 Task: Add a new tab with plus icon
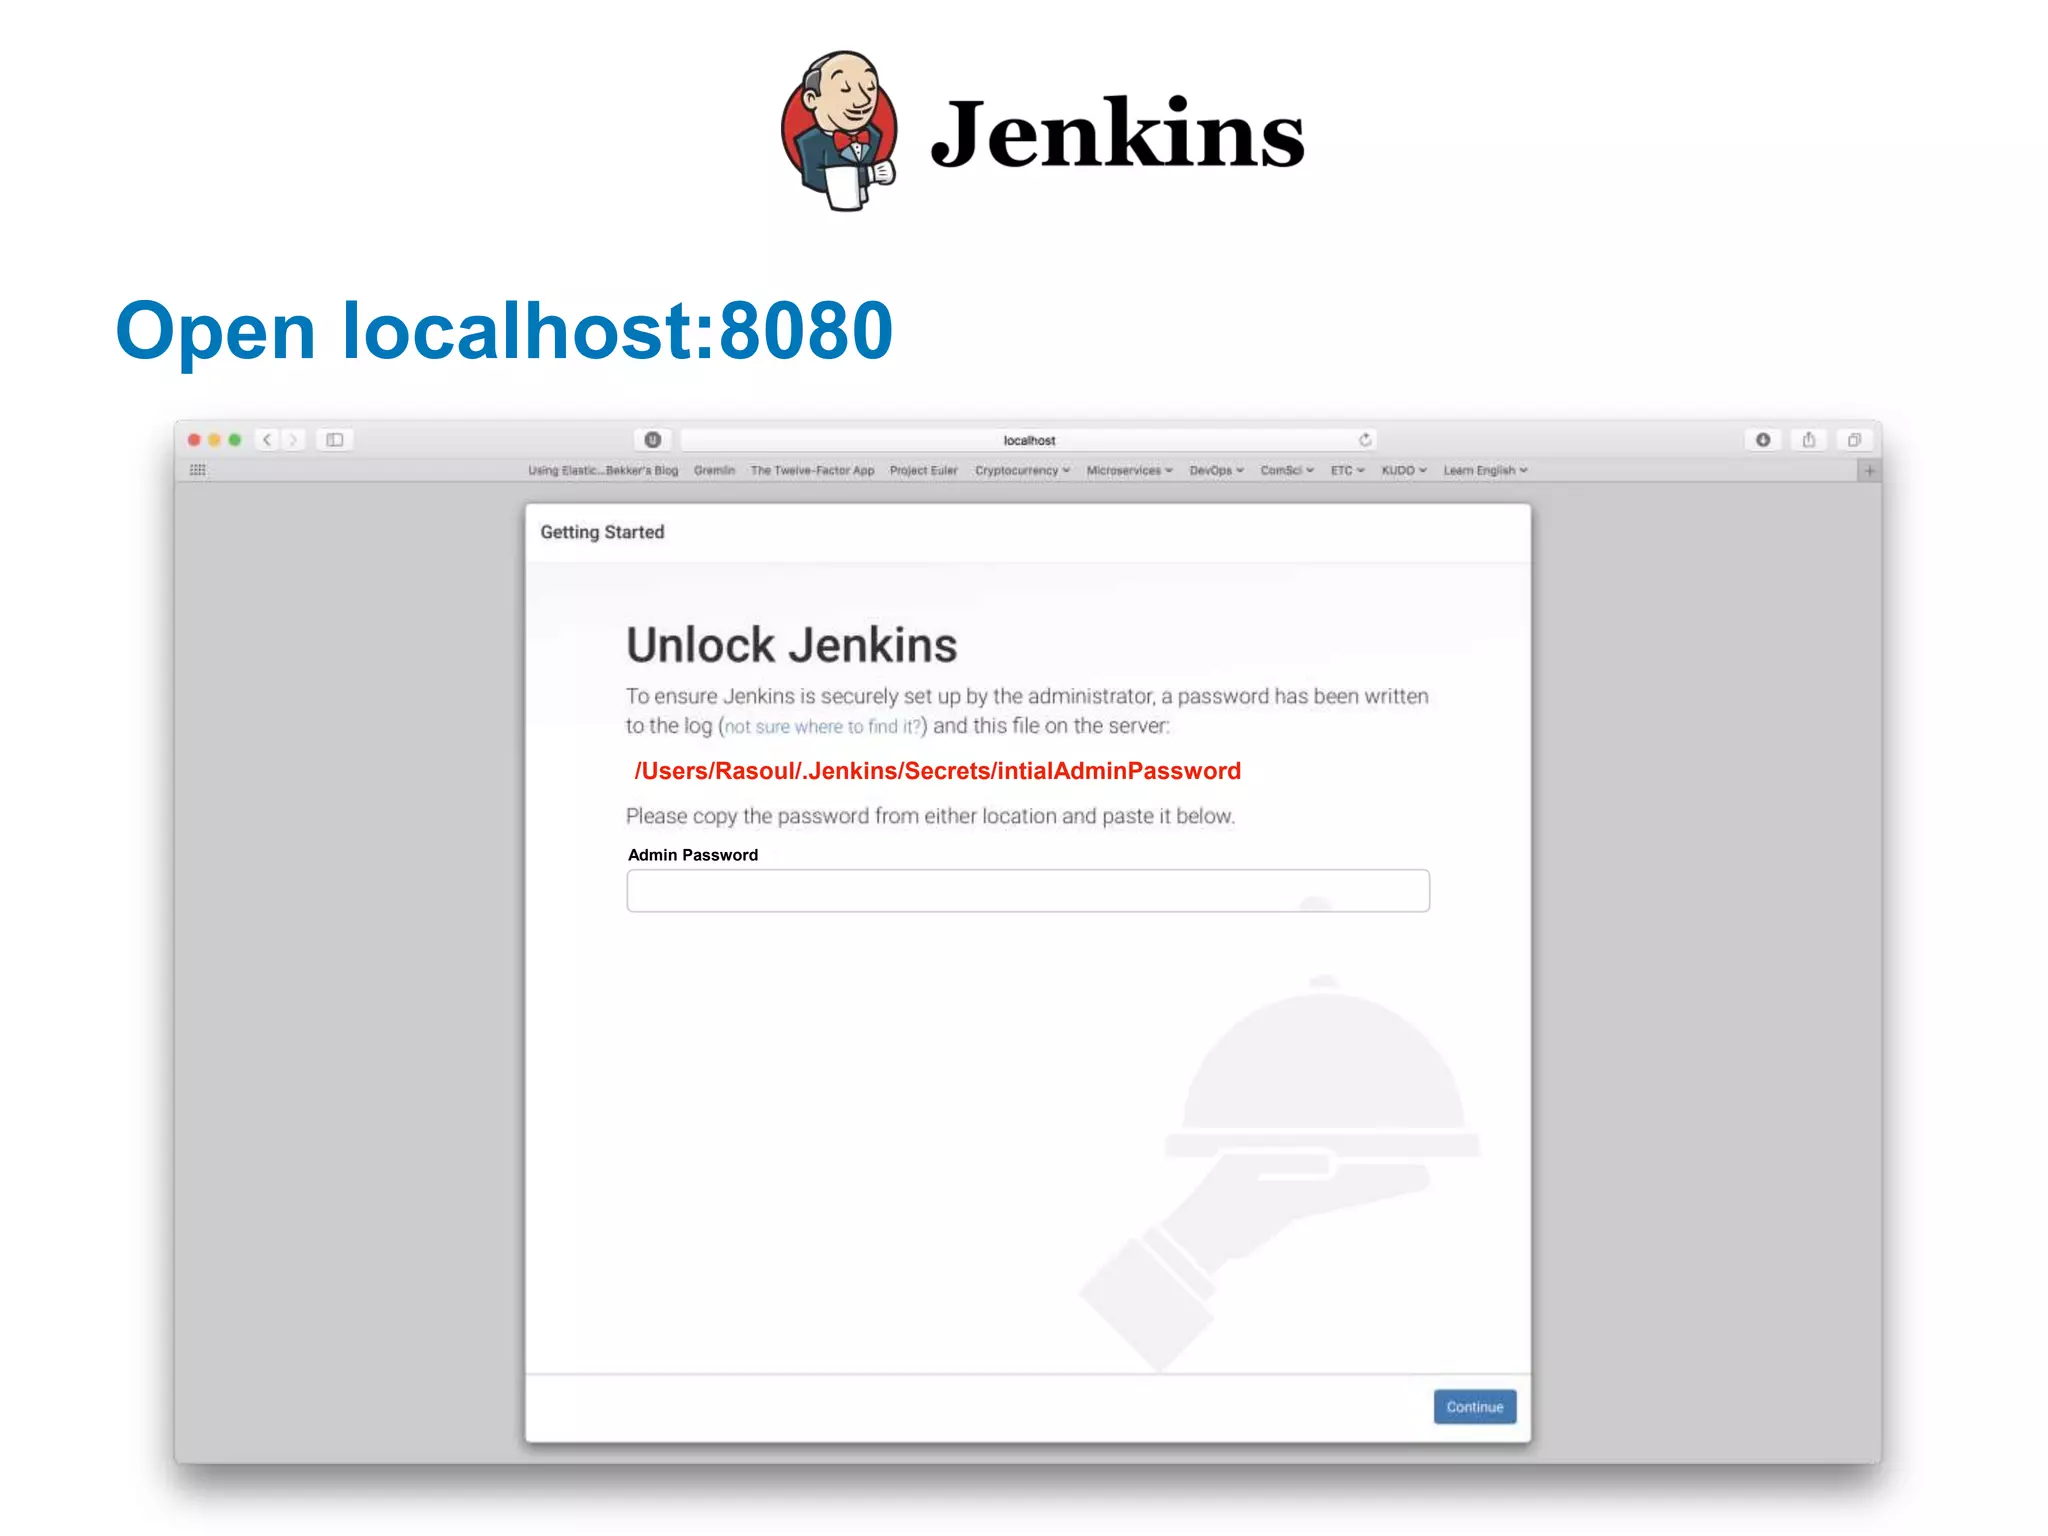click(x=1869, y=471)
